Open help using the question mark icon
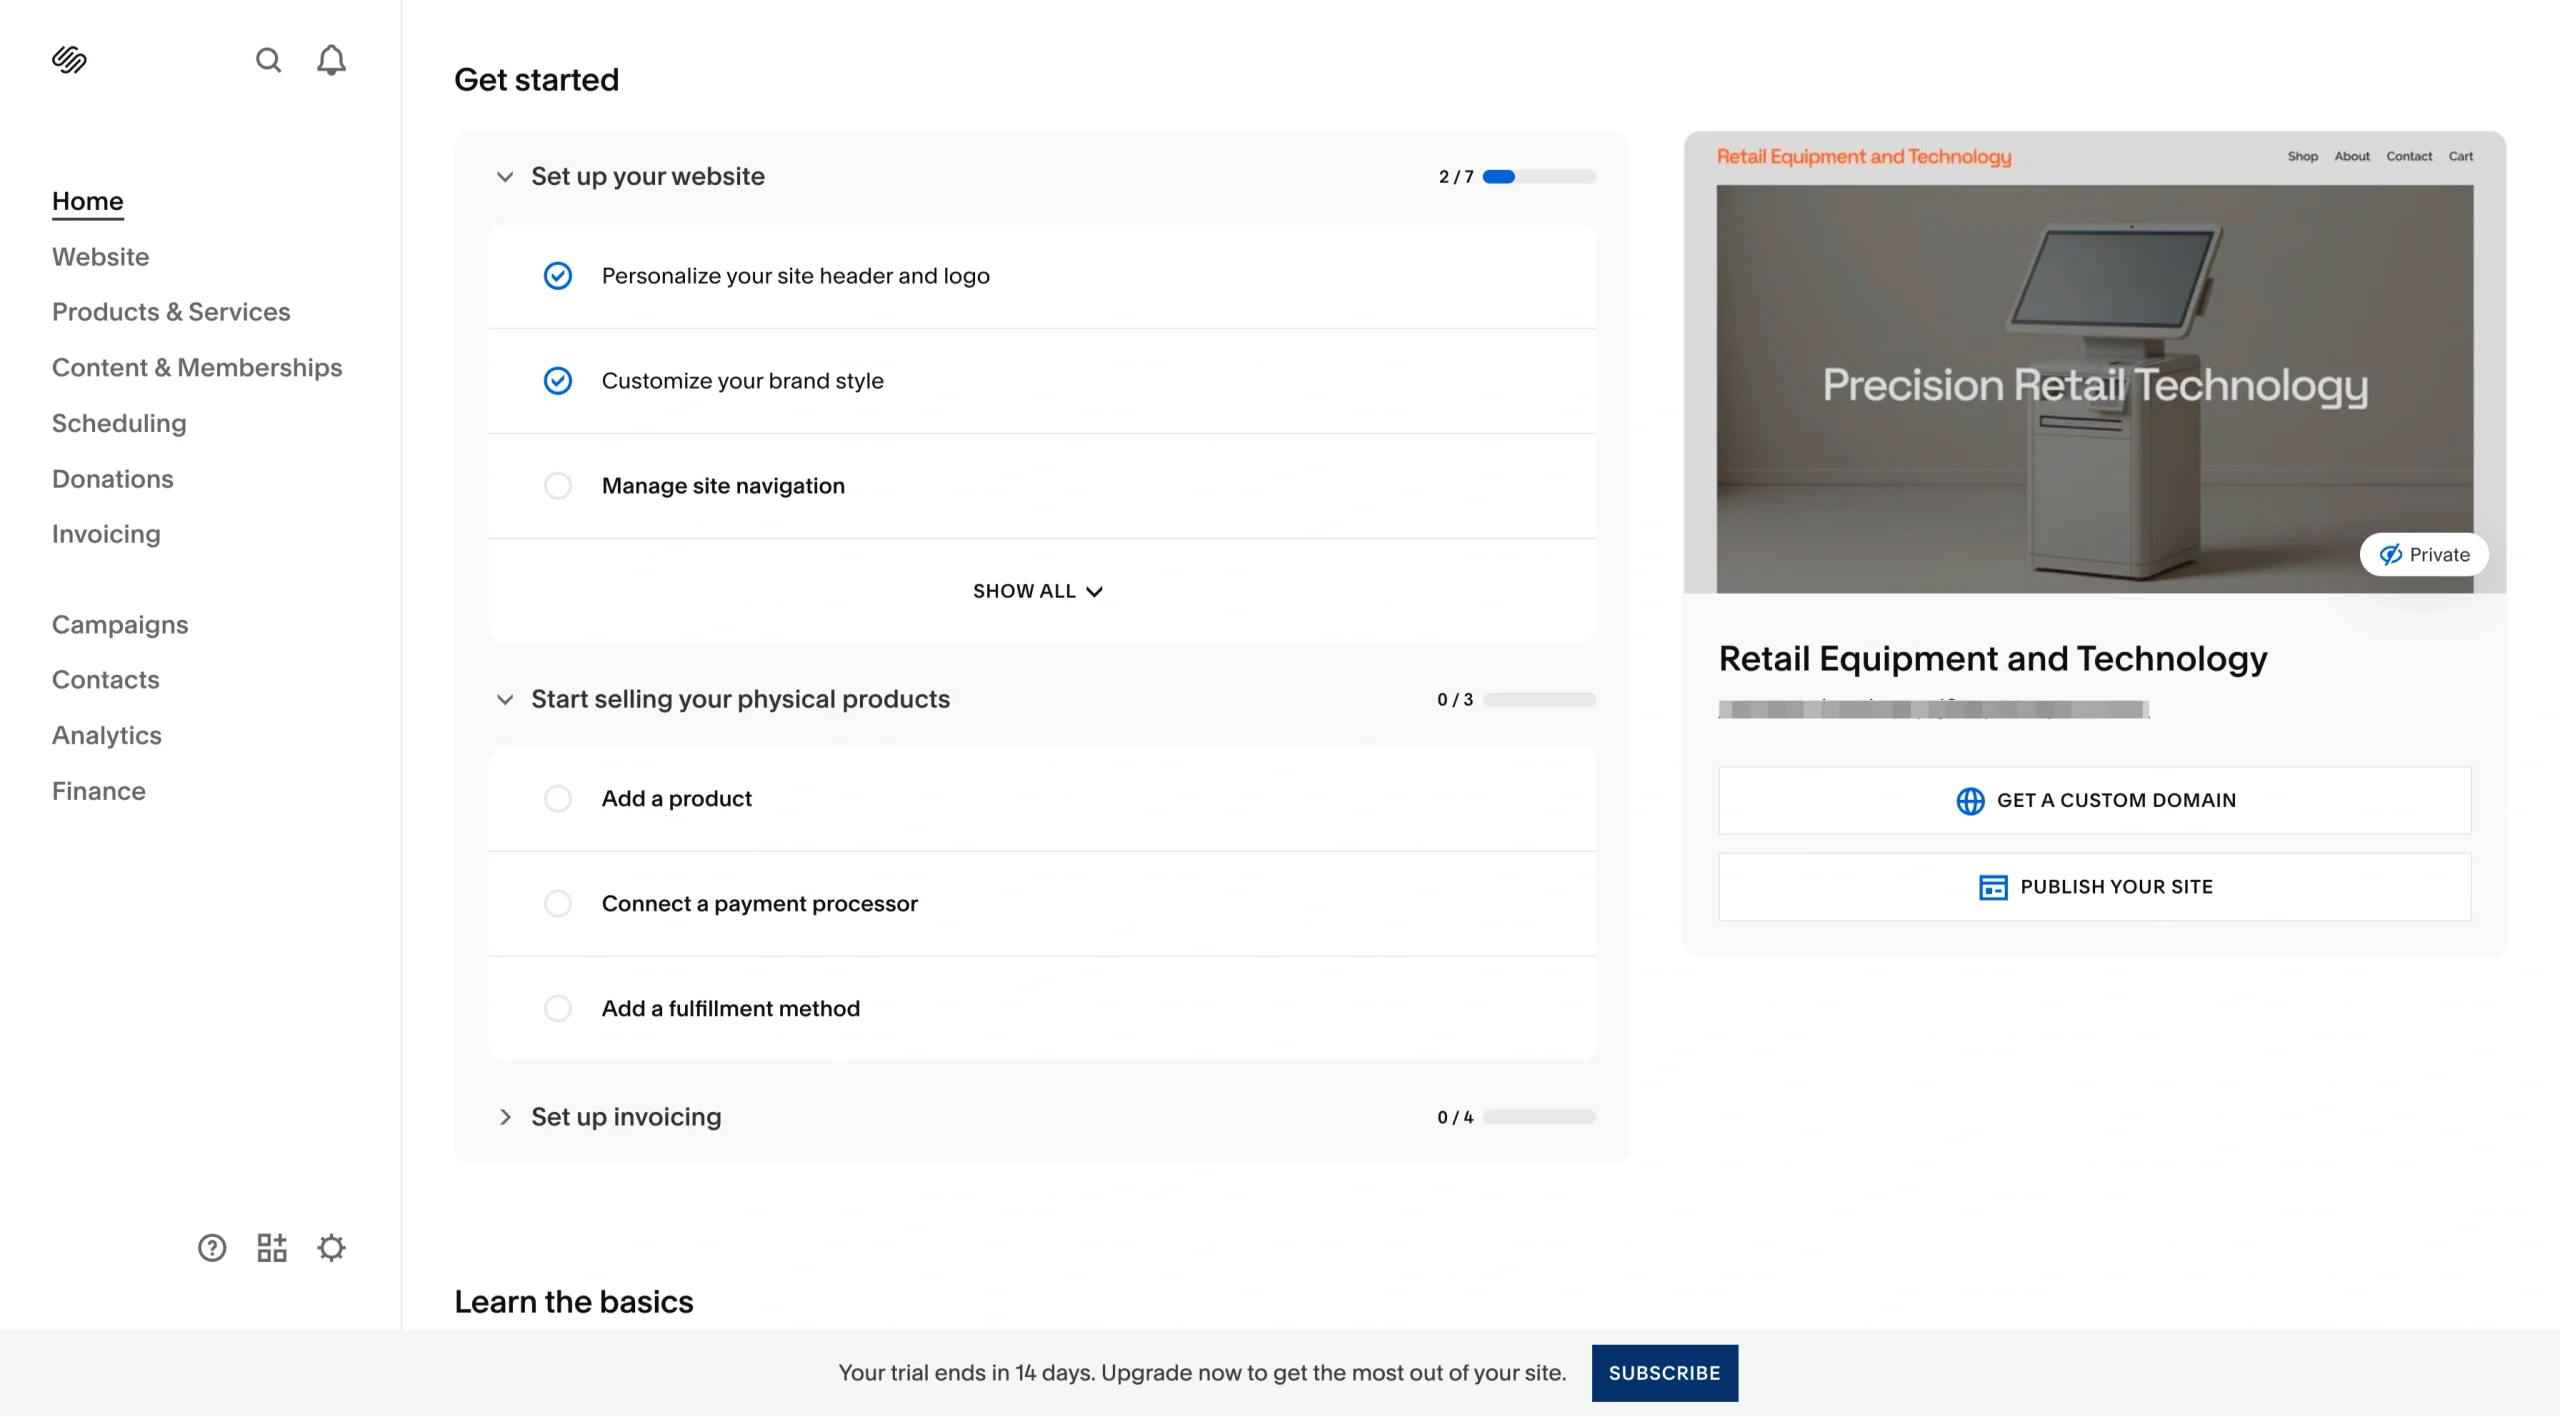The image size is (2560, 1417). [211, 1247]
